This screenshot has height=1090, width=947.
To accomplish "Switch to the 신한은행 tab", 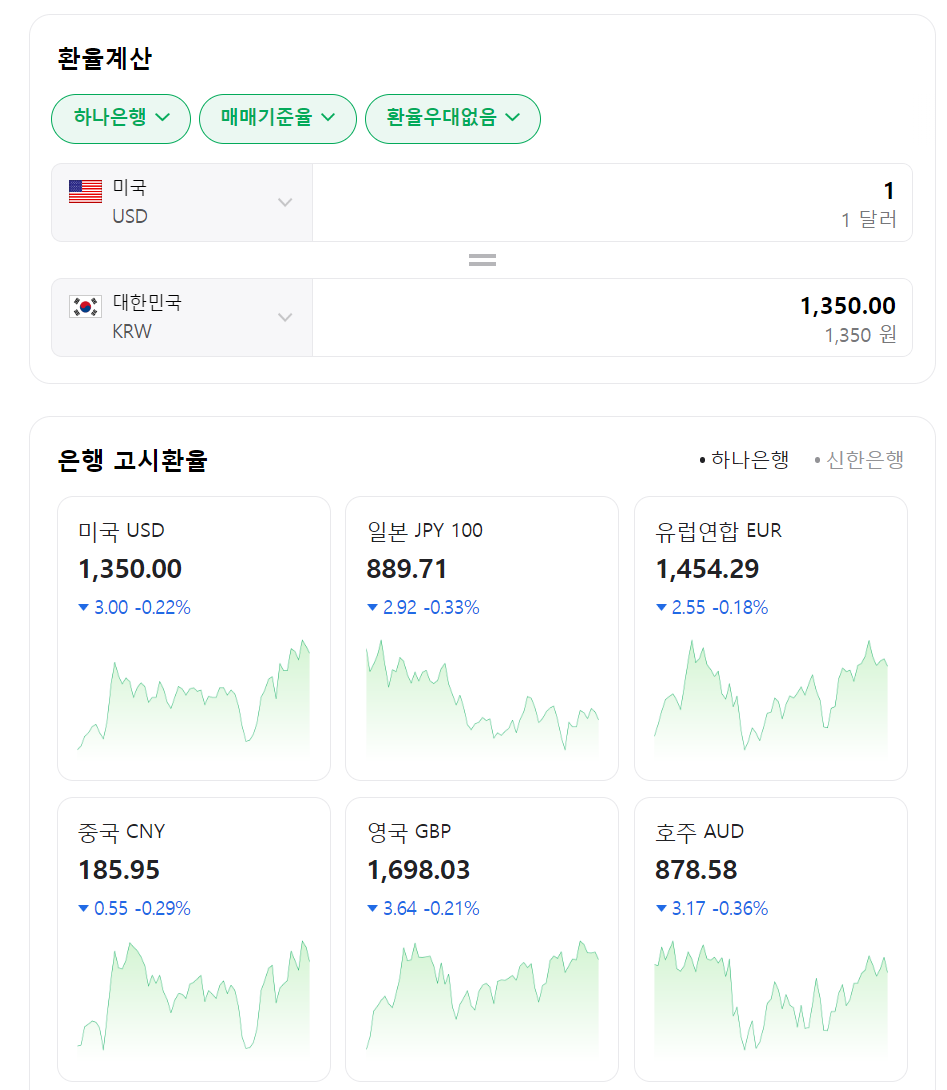I will pos(859,459).
